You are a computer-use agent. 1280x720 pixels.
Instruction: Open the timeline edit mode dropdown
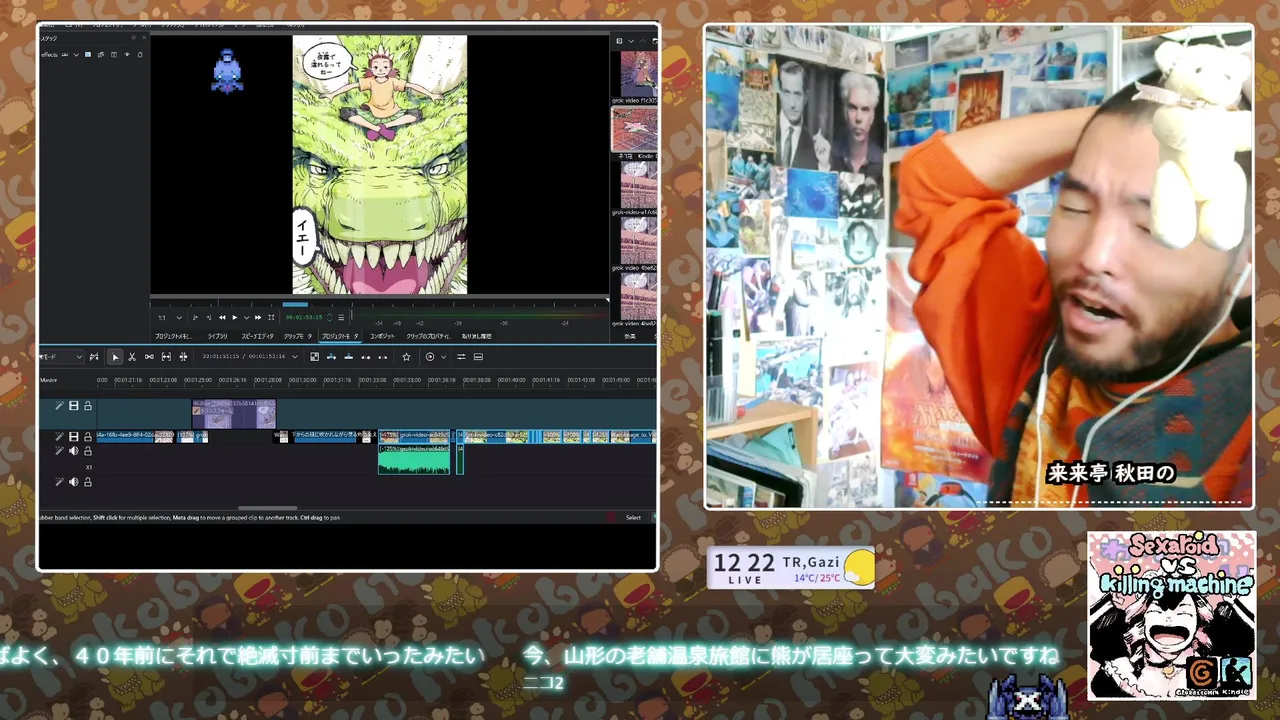click(60, 357)
